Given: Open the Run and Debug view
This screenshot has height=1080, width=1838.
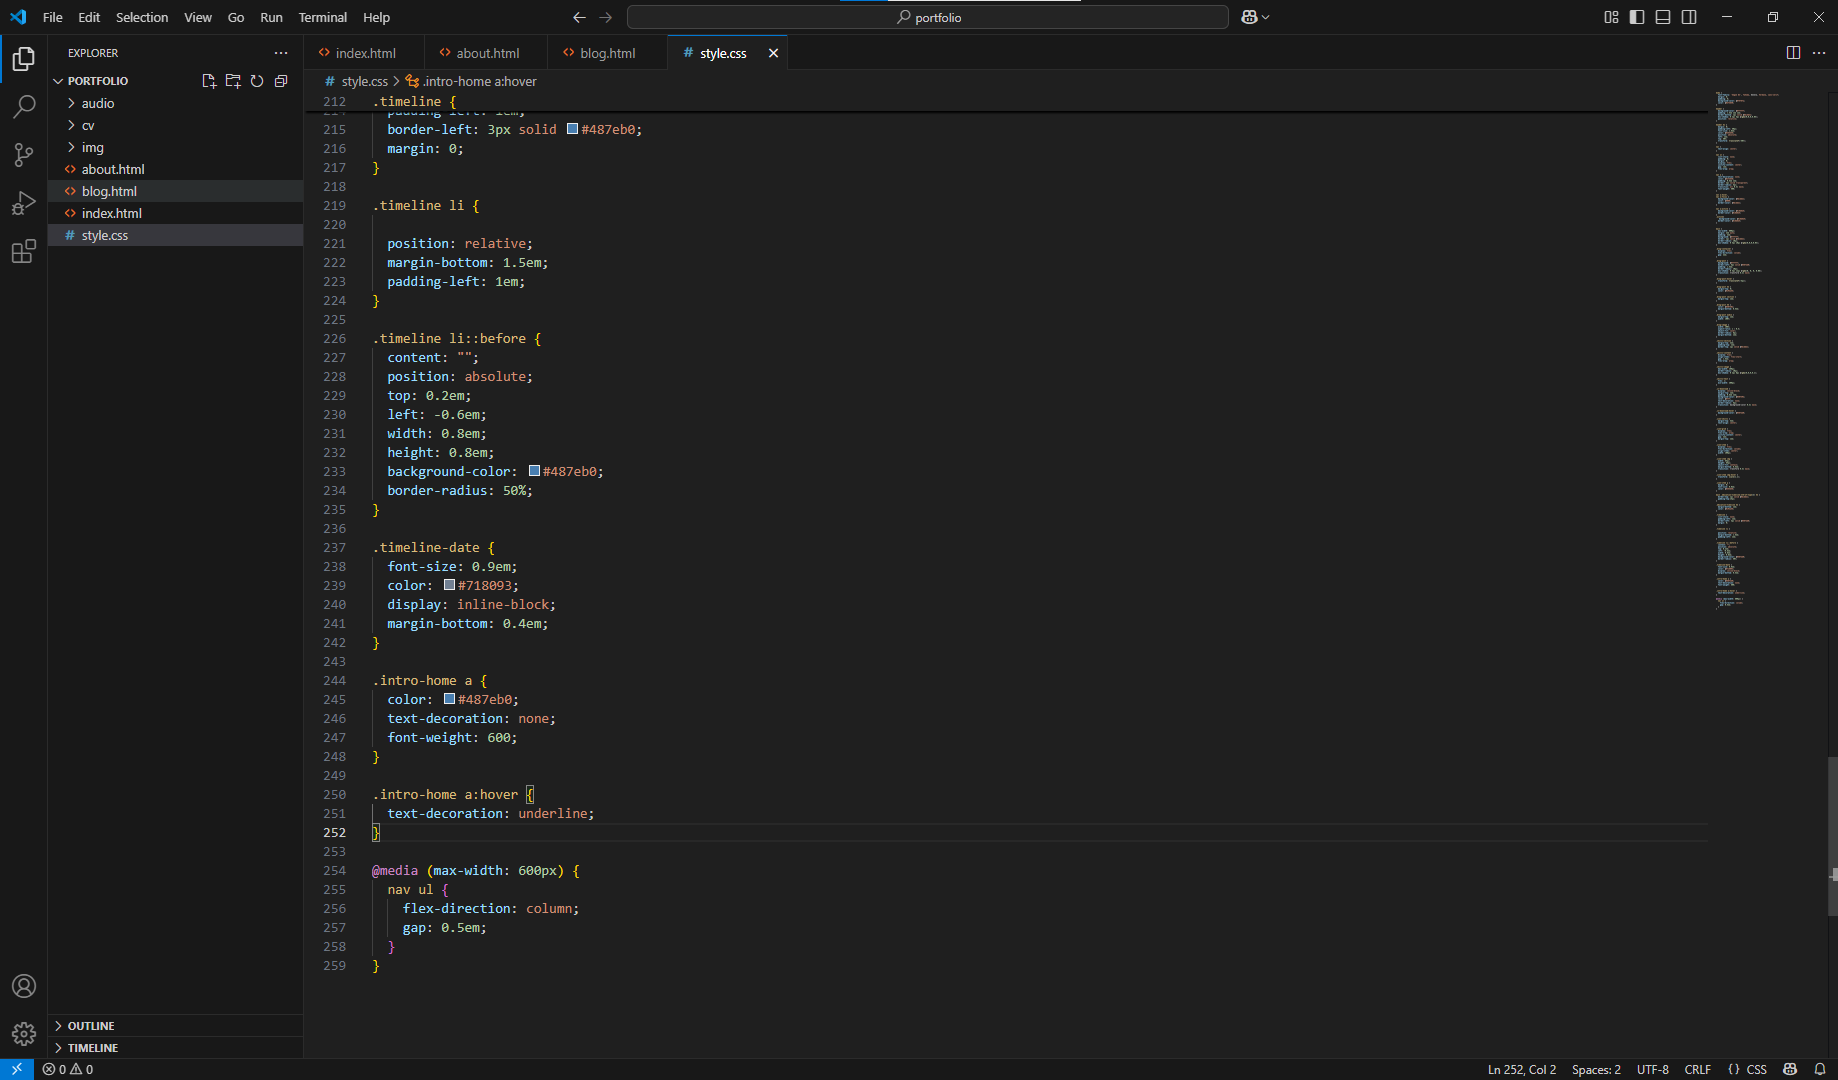Looking at the screenshot, I should point(24,203).
